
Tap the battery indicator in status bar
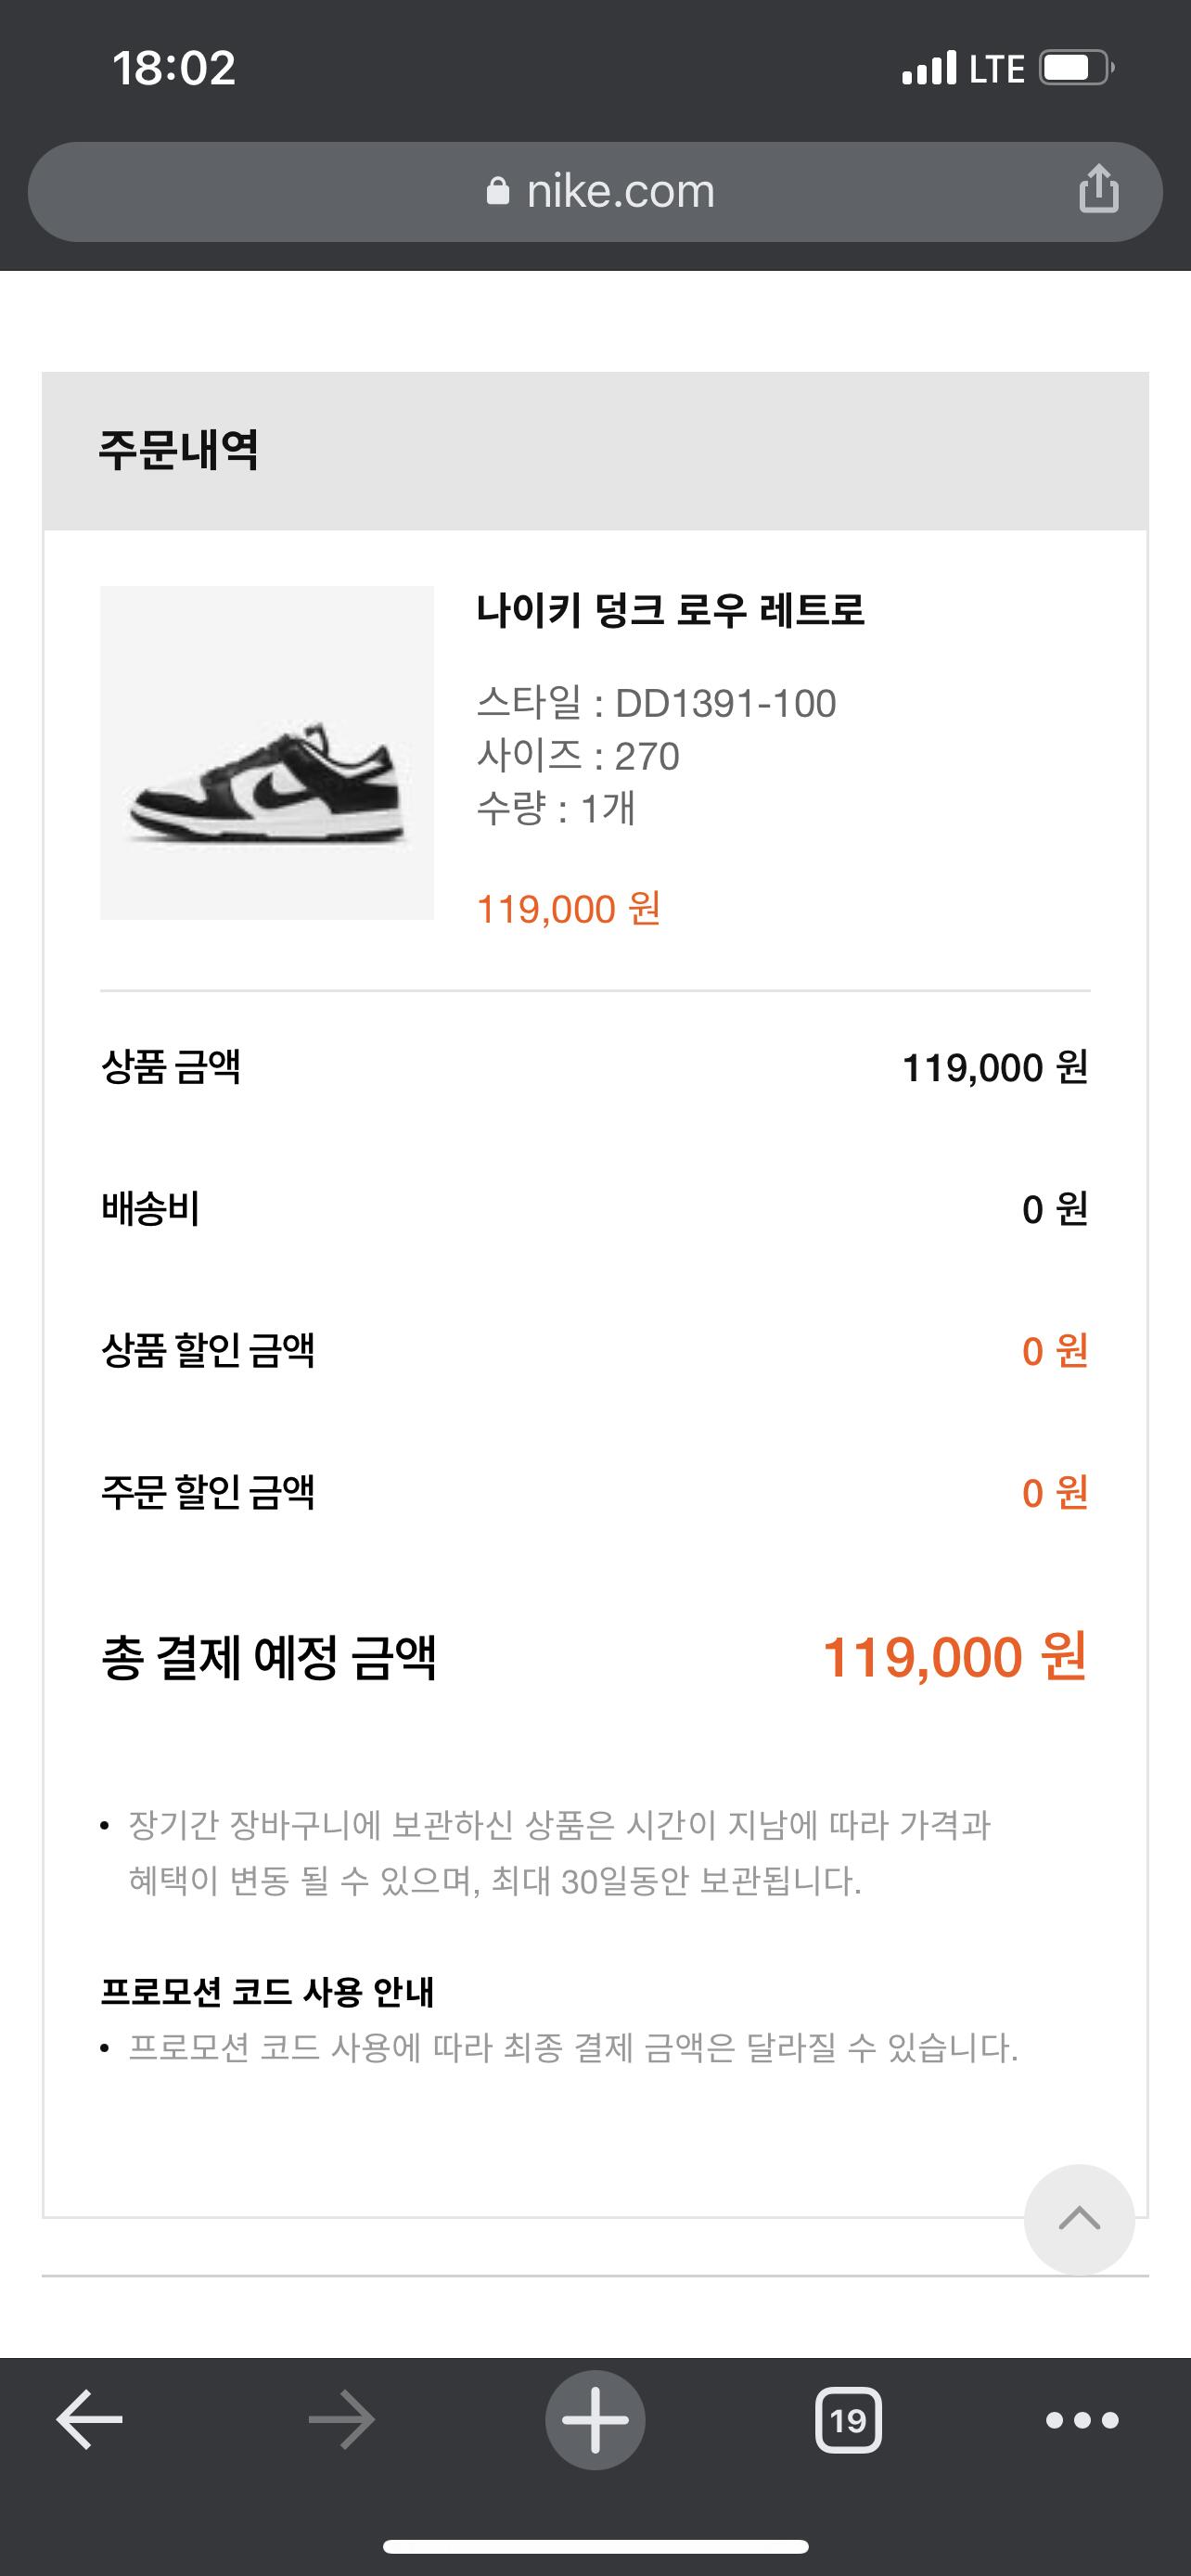pos(1076,68)
